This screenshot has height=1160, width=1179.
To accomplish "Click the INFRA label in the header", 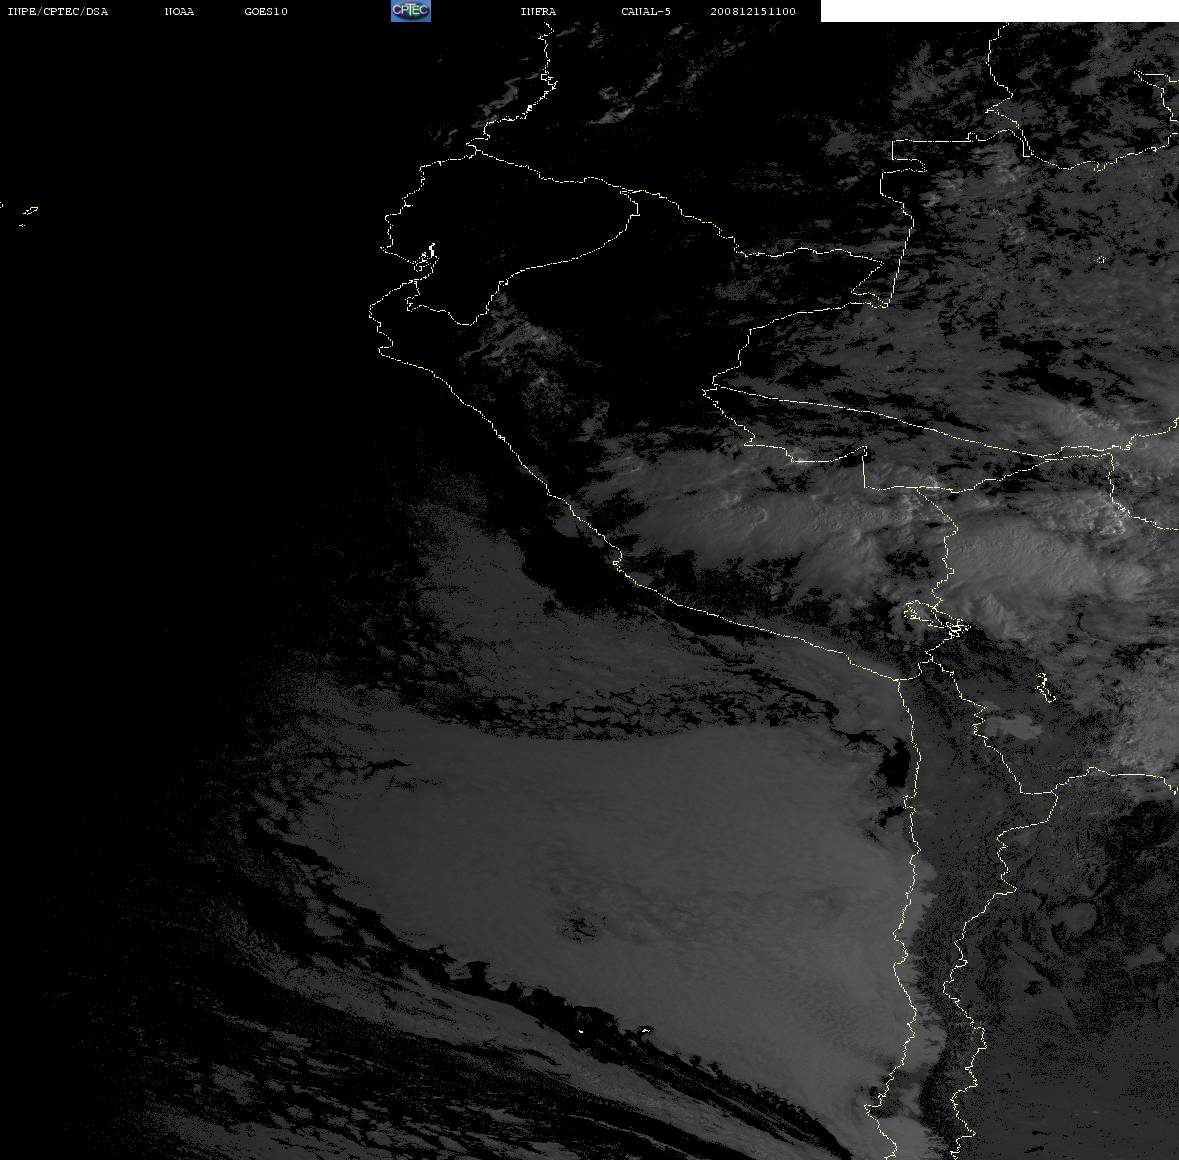I will 538,11.
